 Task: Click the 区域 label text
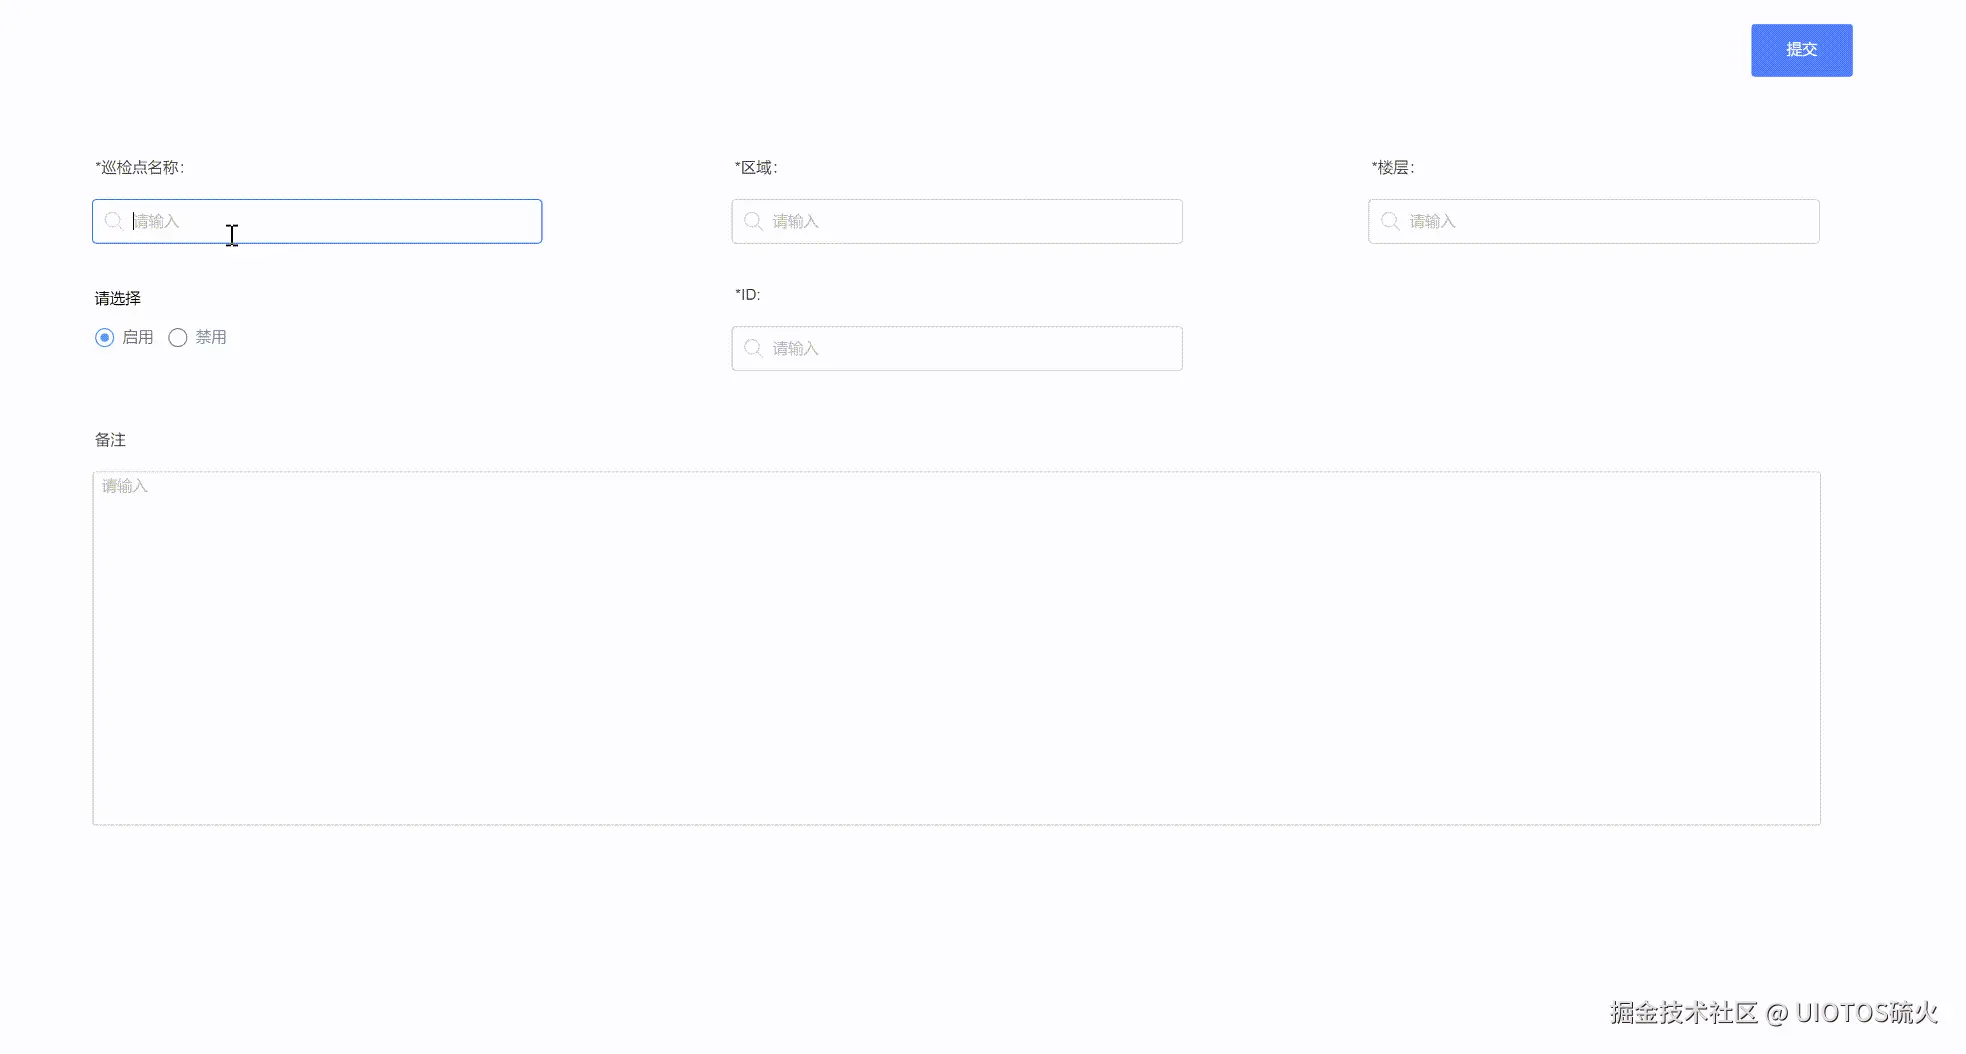tap(756, 167)
